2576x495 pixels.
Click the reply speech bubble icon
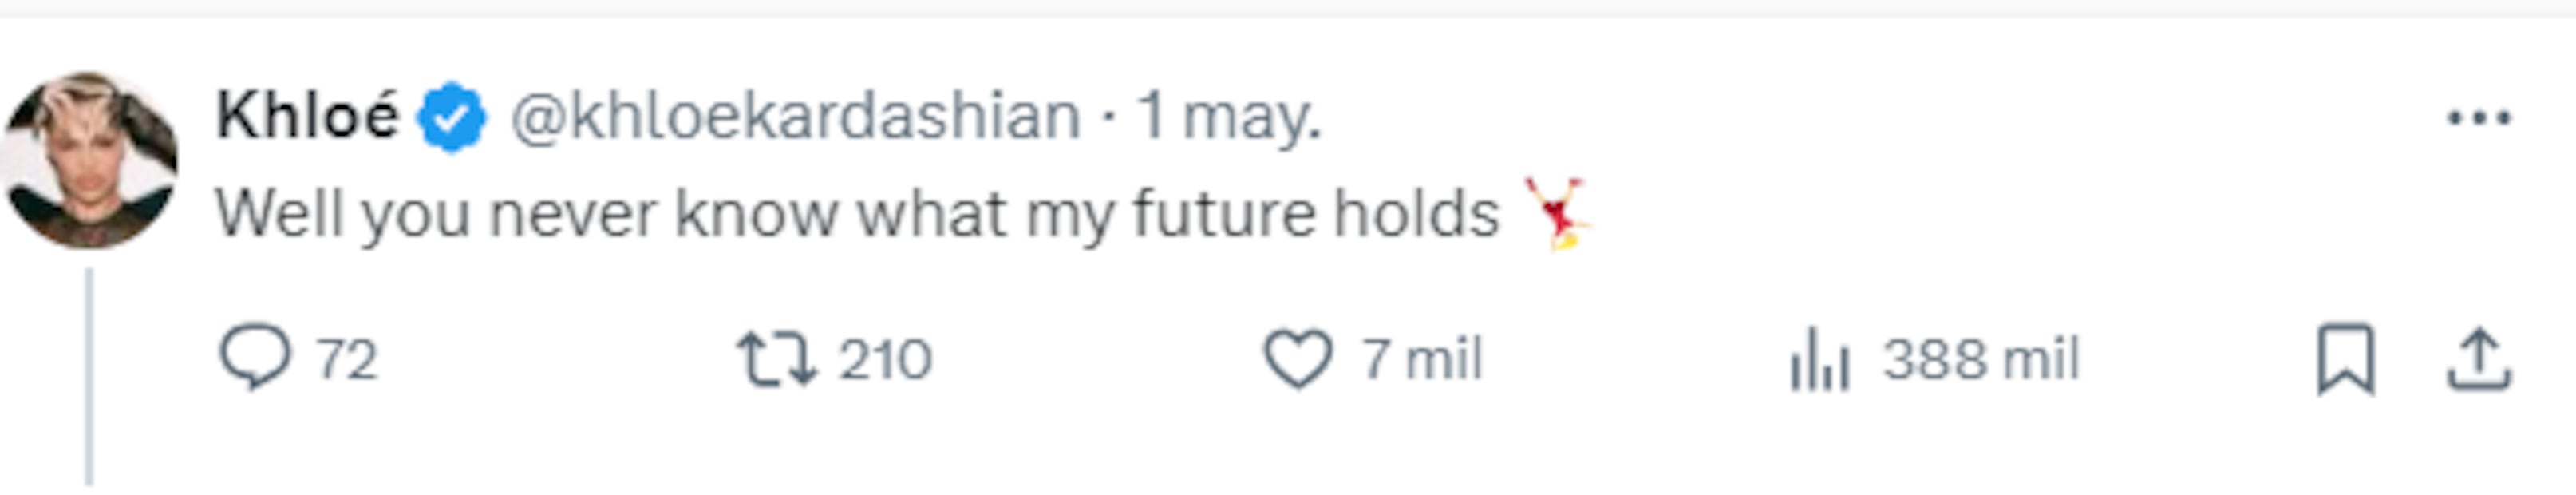[255, 358]
